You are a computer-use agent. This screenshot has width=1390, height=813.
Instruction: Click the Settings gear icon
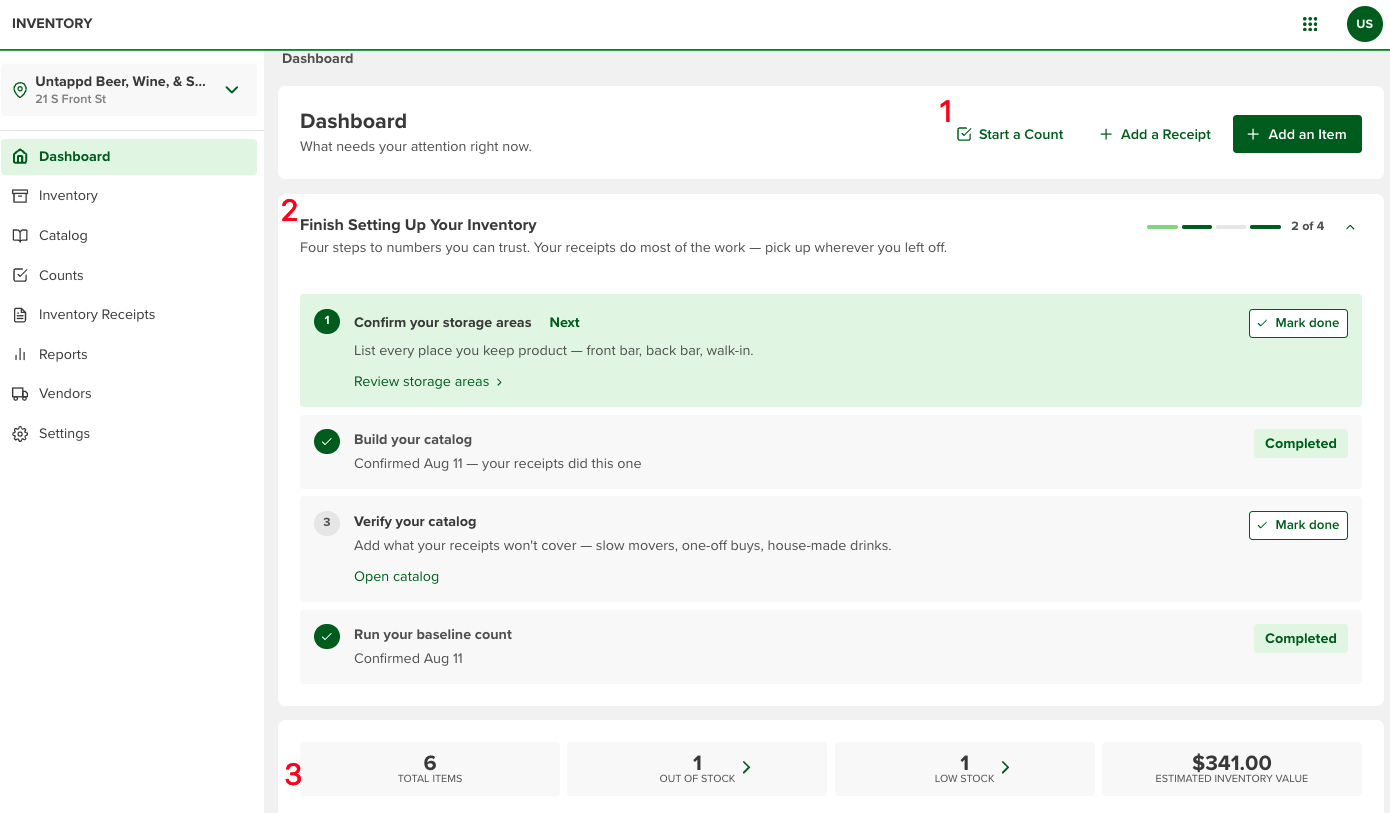pos(20,434)
